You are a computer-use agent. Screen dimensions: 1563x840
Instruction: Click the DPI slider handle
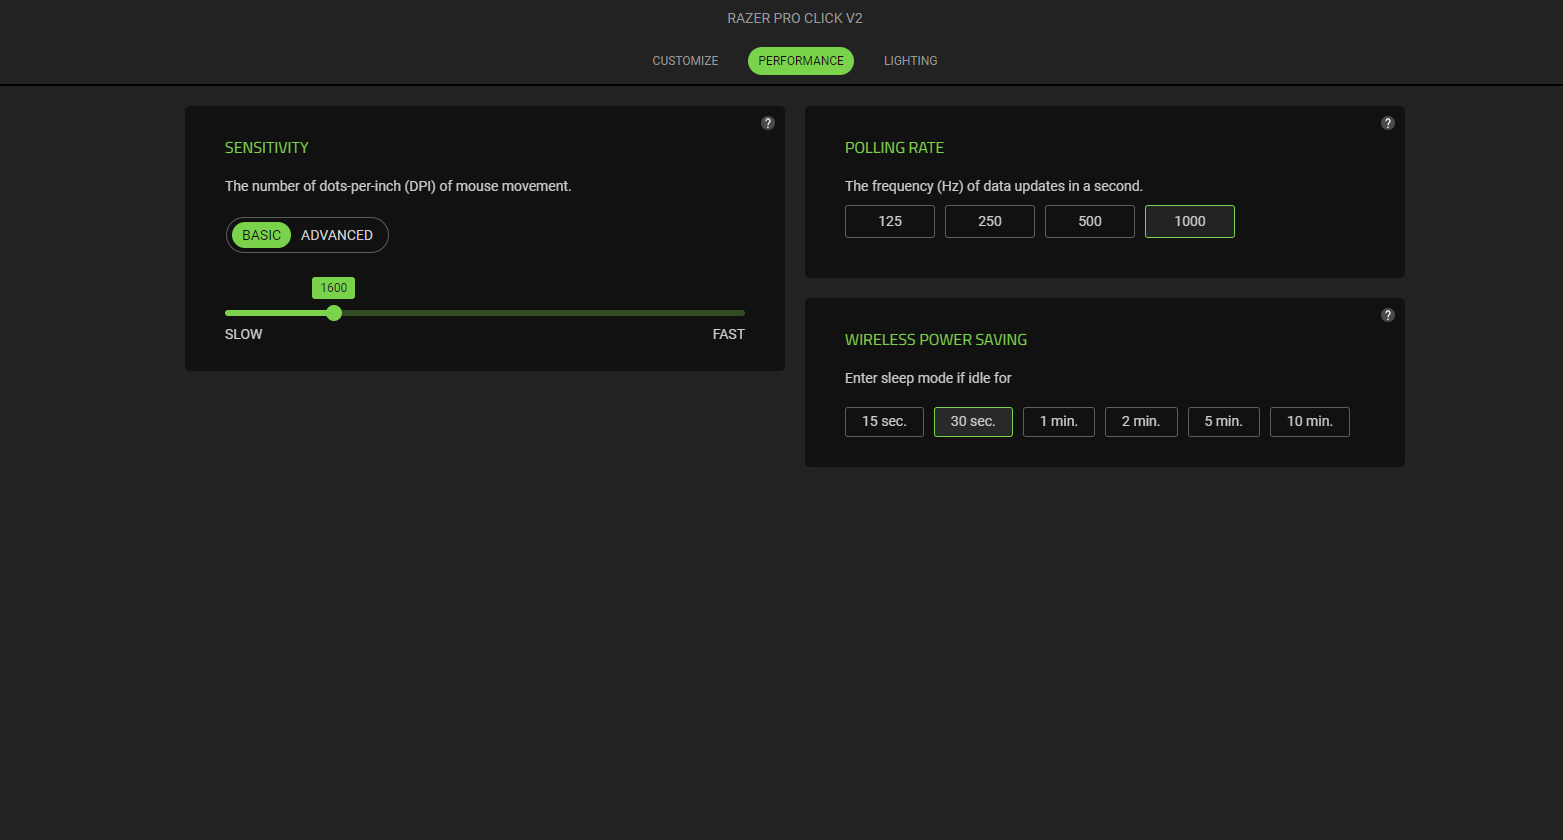[334, 313]
